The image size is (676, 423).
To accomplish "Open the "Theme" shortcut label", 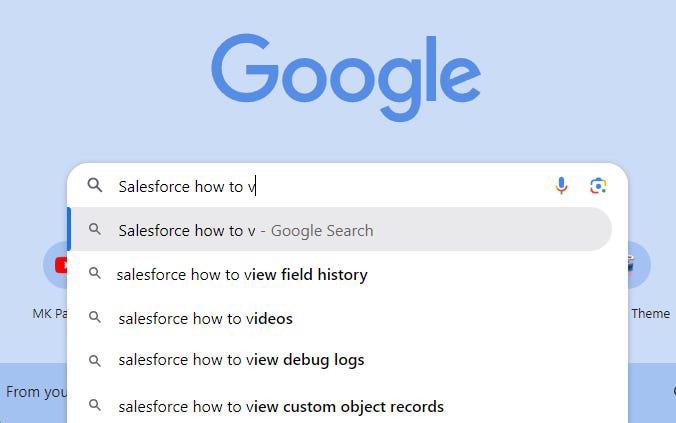I will pyautogui.click(x=650, y=313).
